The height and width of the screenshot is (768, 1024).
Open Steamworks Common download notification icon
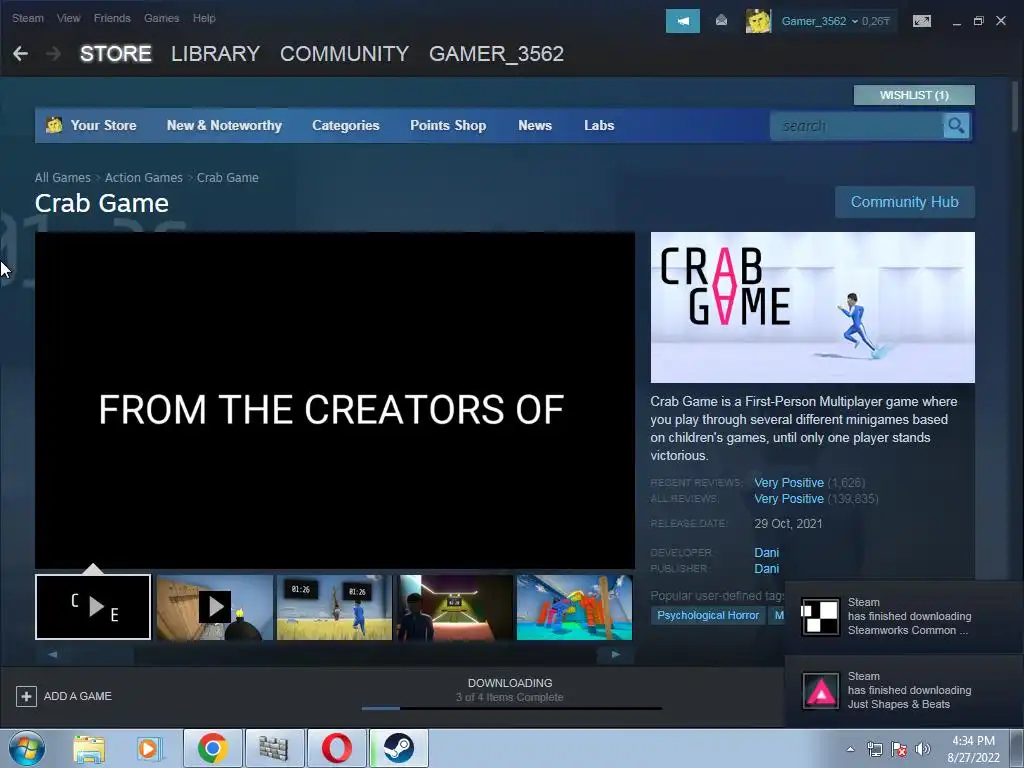tap(820, 616)
